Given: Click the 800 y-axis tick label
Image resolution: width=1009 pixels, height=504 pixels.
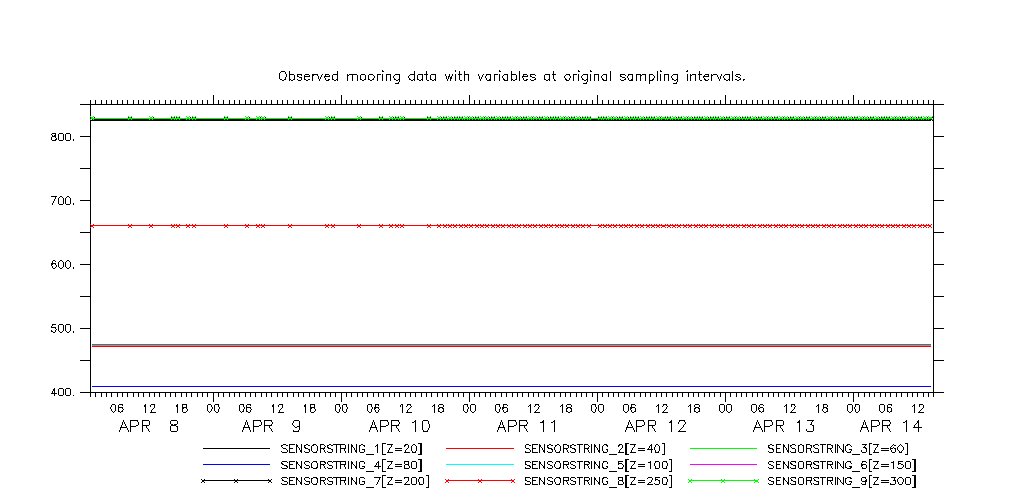Looking at the screenshot, I should pos(64,137).
